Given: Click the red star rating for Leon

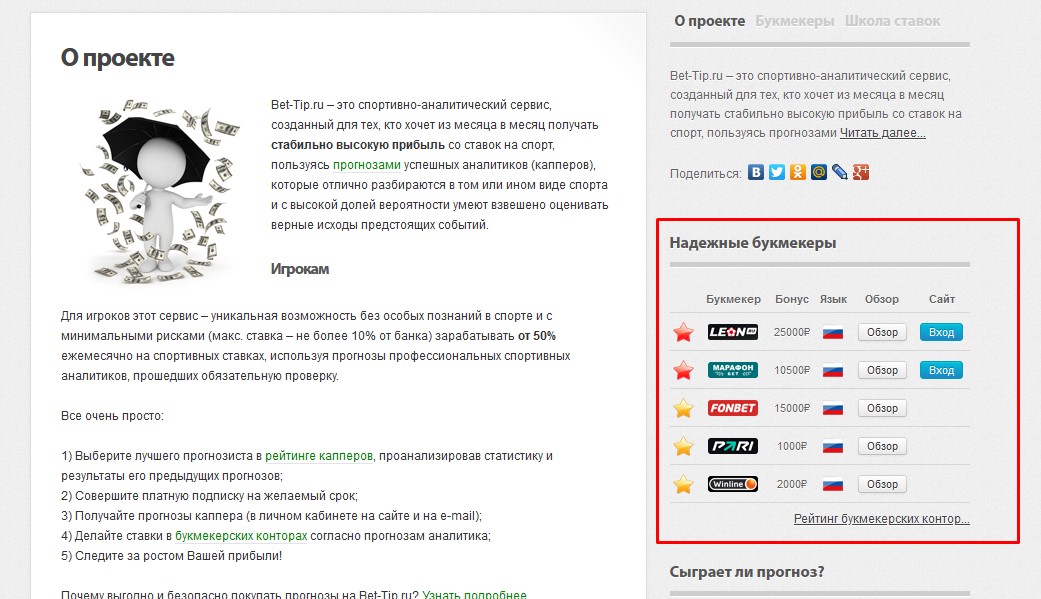Looking at the screenshot, I should coord(682,331).
